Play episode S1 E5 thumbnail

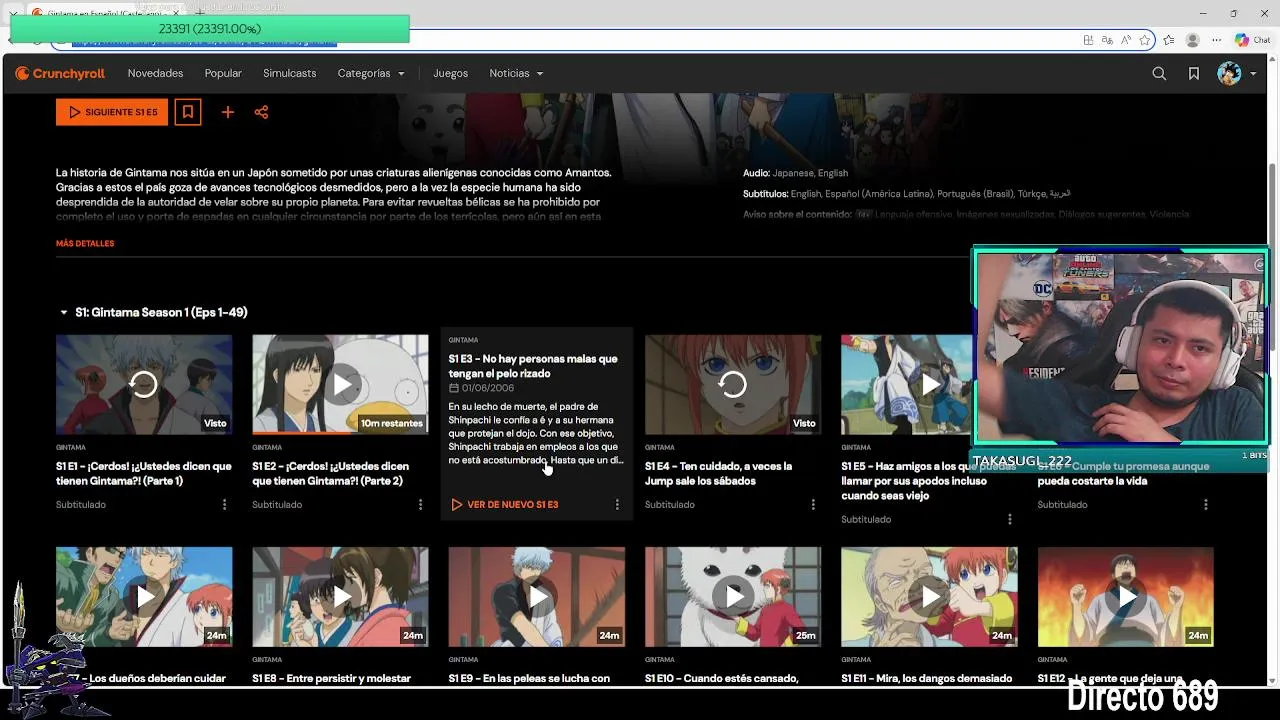coord(907,384)
